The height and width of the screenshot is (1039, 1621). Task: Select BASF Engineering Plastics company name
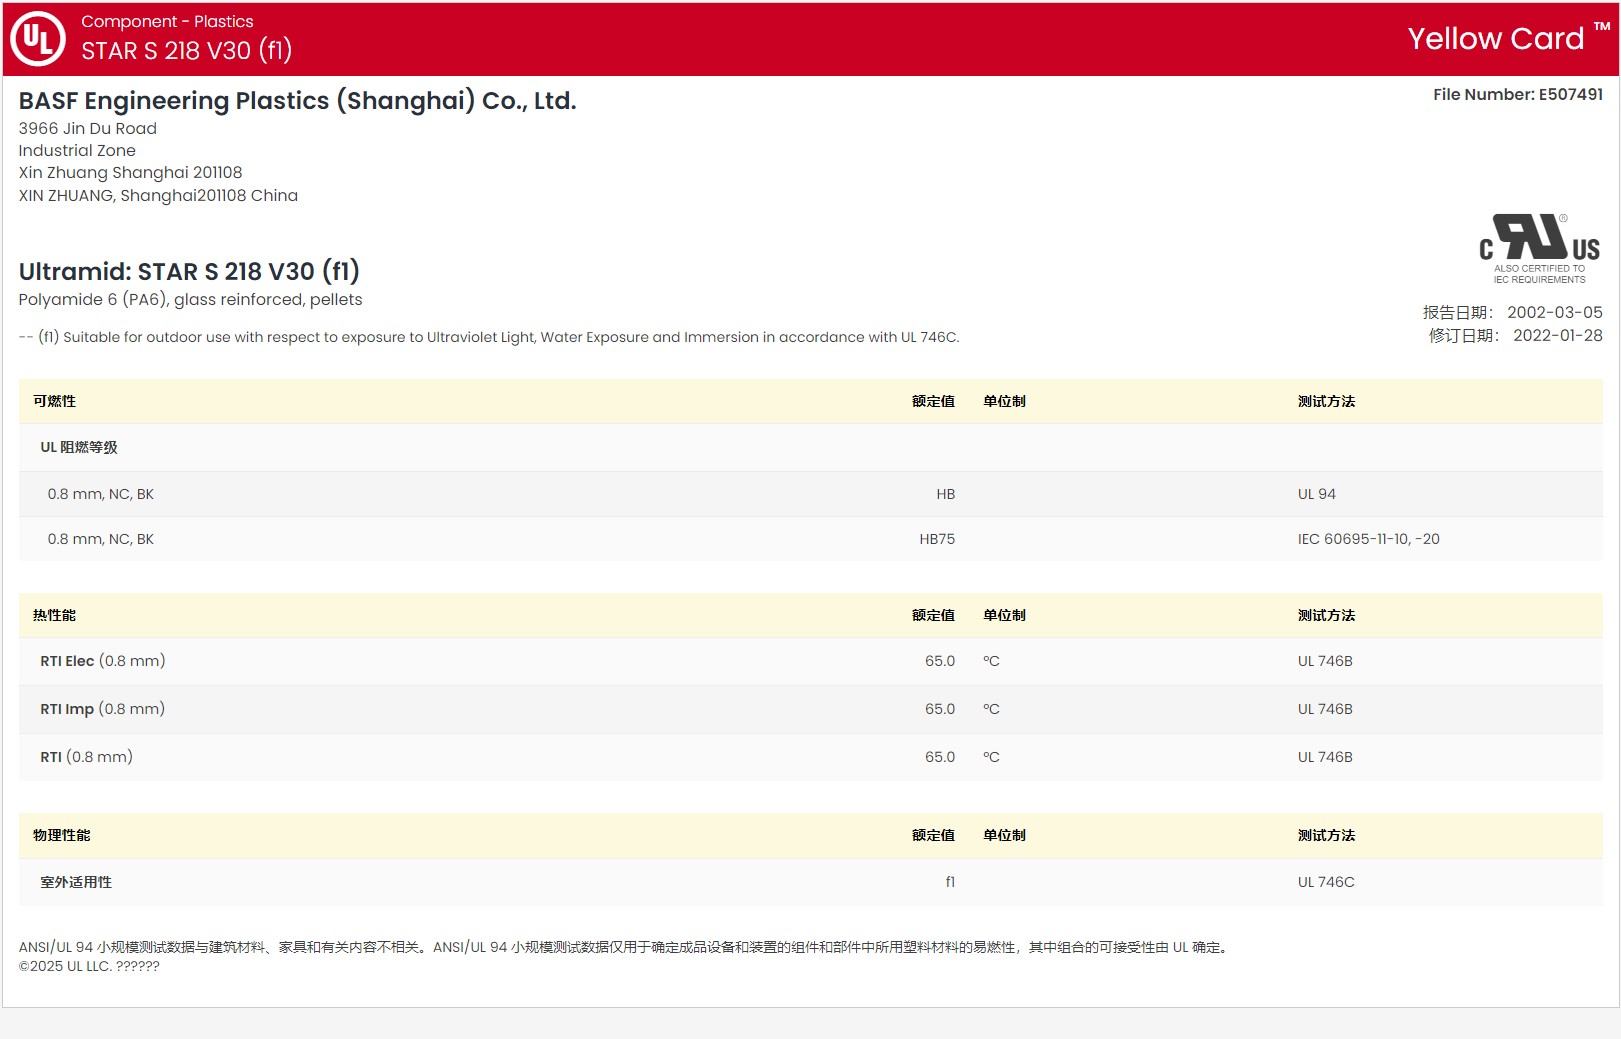297,101
